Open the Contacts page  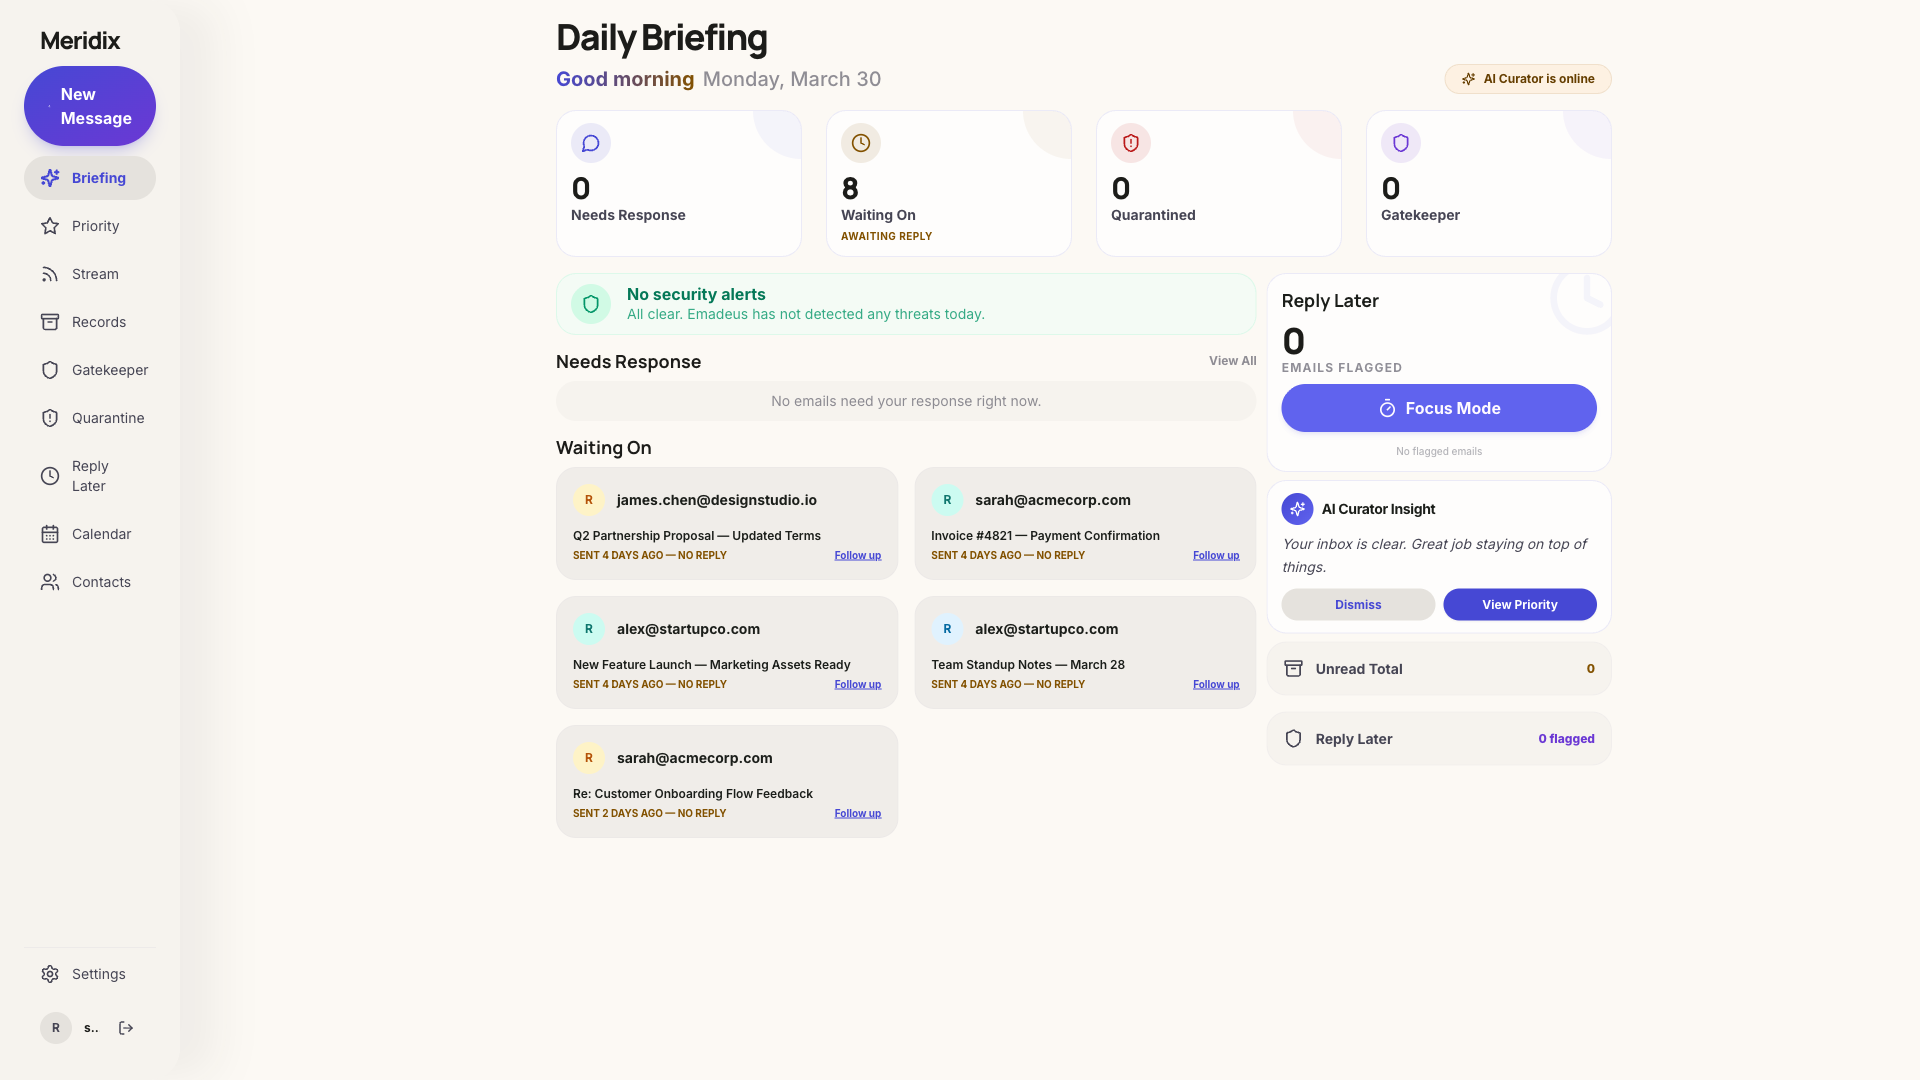(x=90, y=582)
